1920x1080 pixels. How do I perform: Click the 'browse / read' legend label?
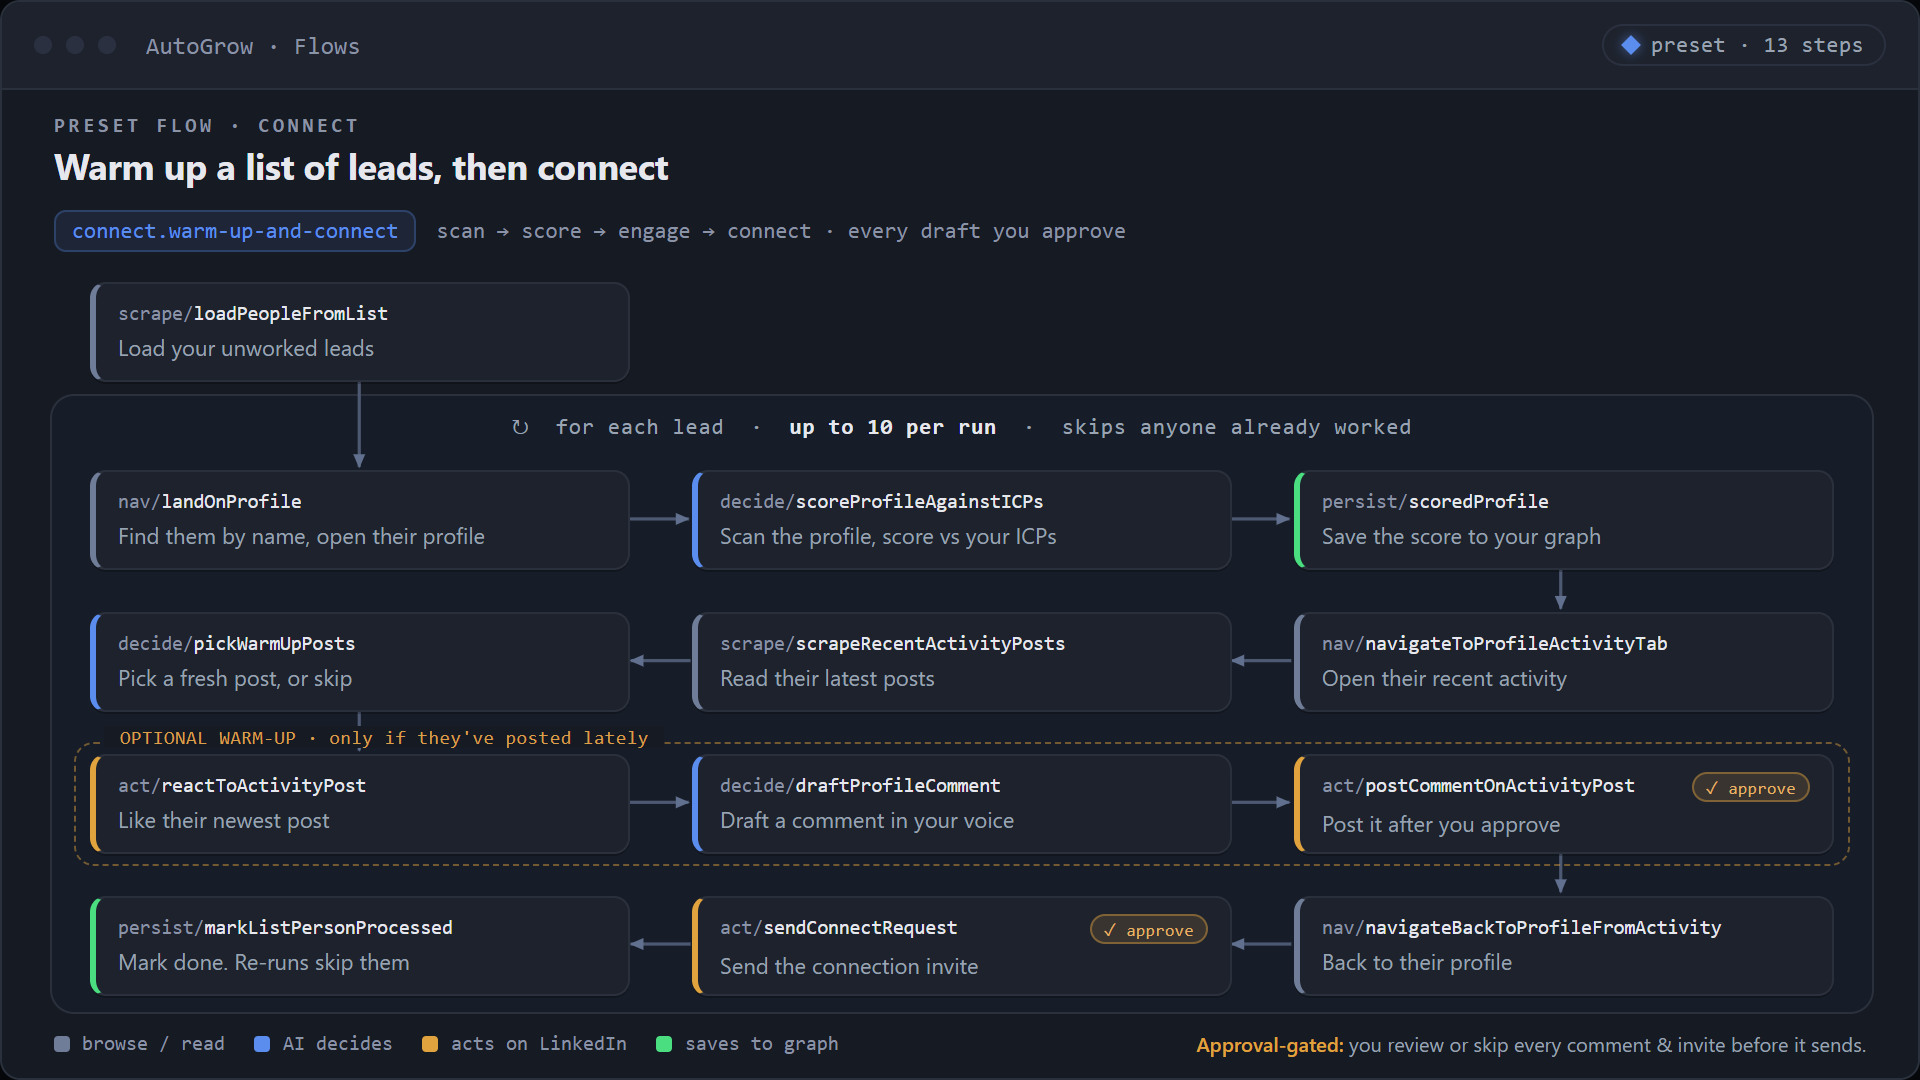[x=153, y=1044]
